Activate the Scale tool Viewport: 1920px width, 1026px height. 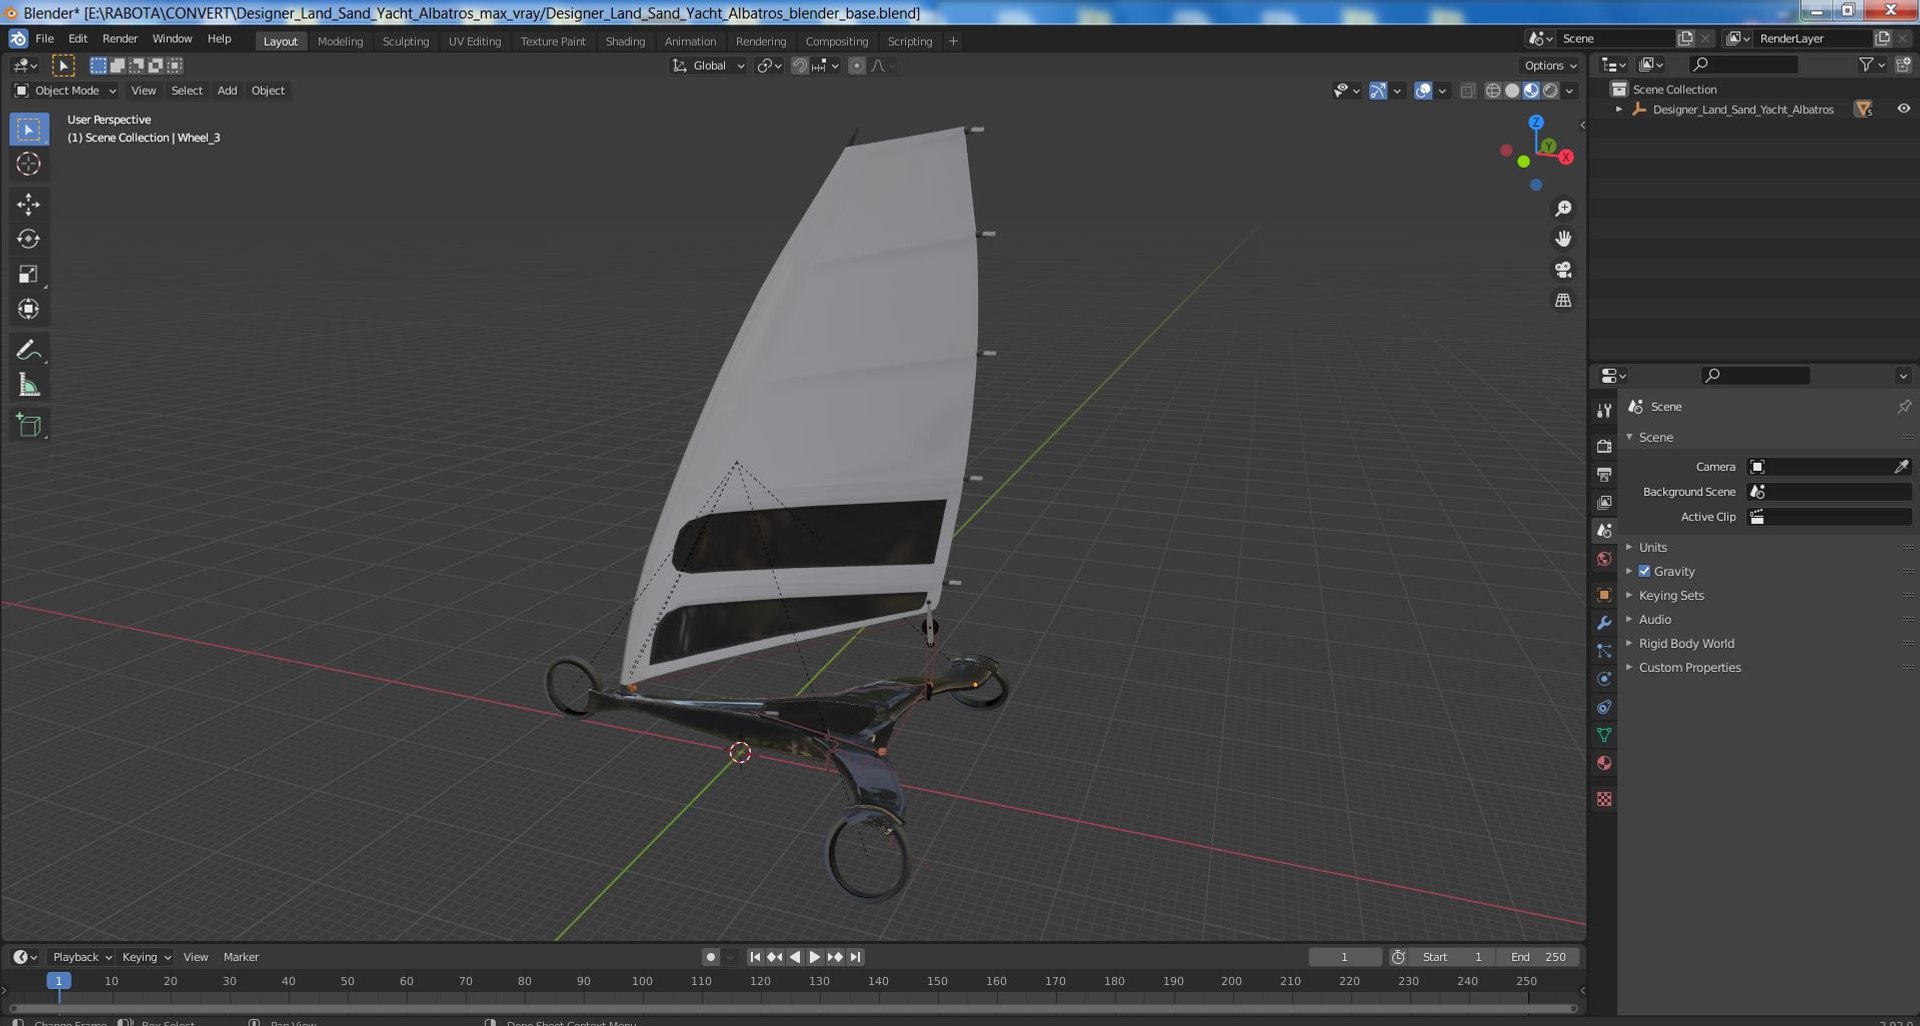coord(28,274)
